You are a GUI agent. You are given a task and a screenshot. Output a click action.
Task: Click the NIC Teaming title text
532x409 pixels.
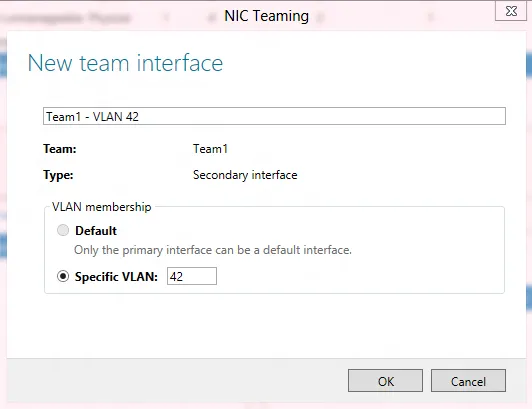pos(266,16)
